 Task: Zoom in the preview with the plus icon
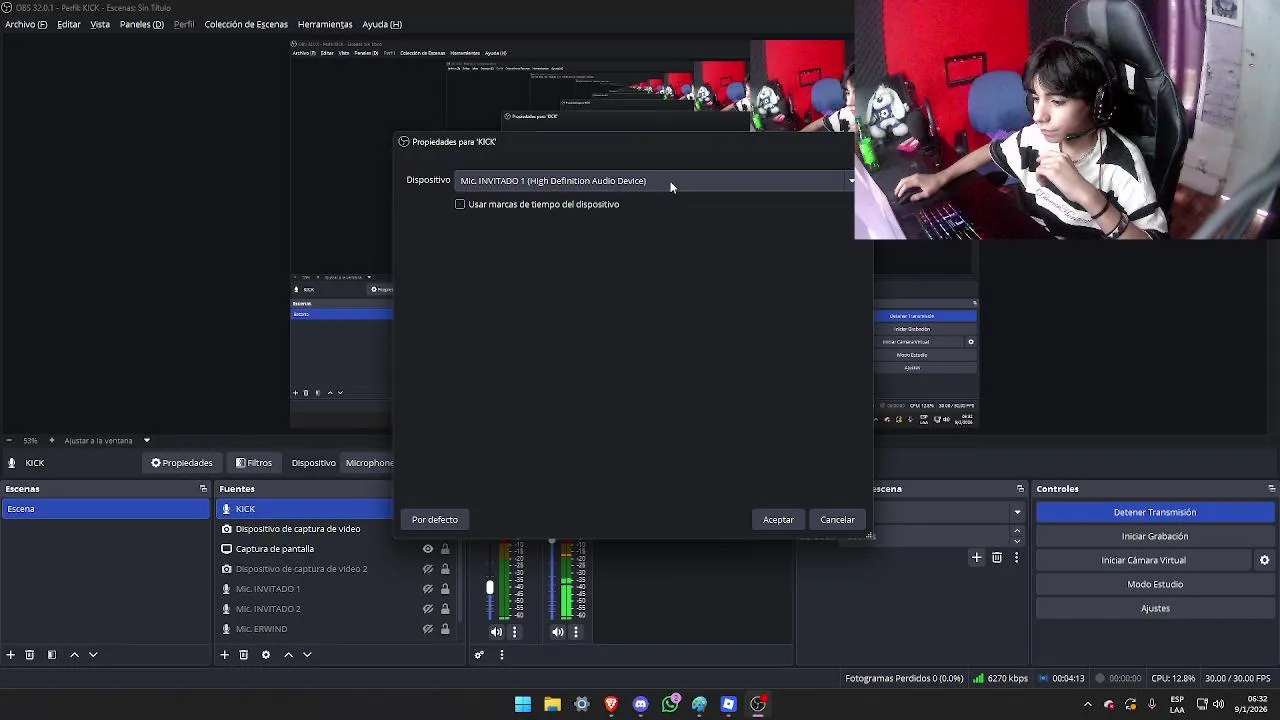click(x=51, y=440)
